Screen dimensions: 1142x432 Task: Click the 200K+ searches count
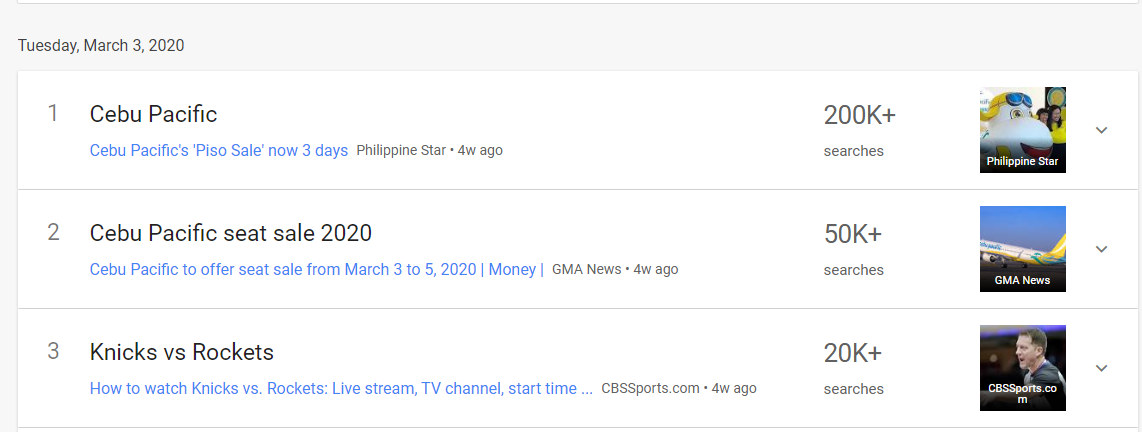pyautogui.click(x=859, y=116)
